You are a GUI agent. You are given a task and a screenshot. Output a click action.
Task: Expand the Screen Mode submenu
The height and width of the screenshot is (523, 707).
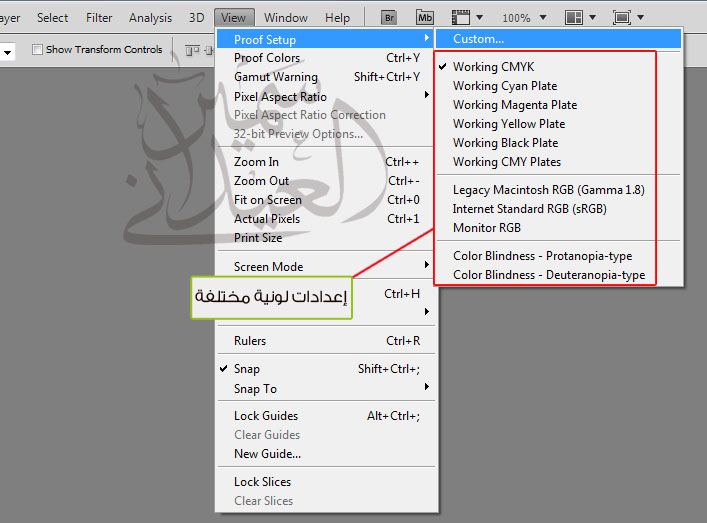[268, 267]
